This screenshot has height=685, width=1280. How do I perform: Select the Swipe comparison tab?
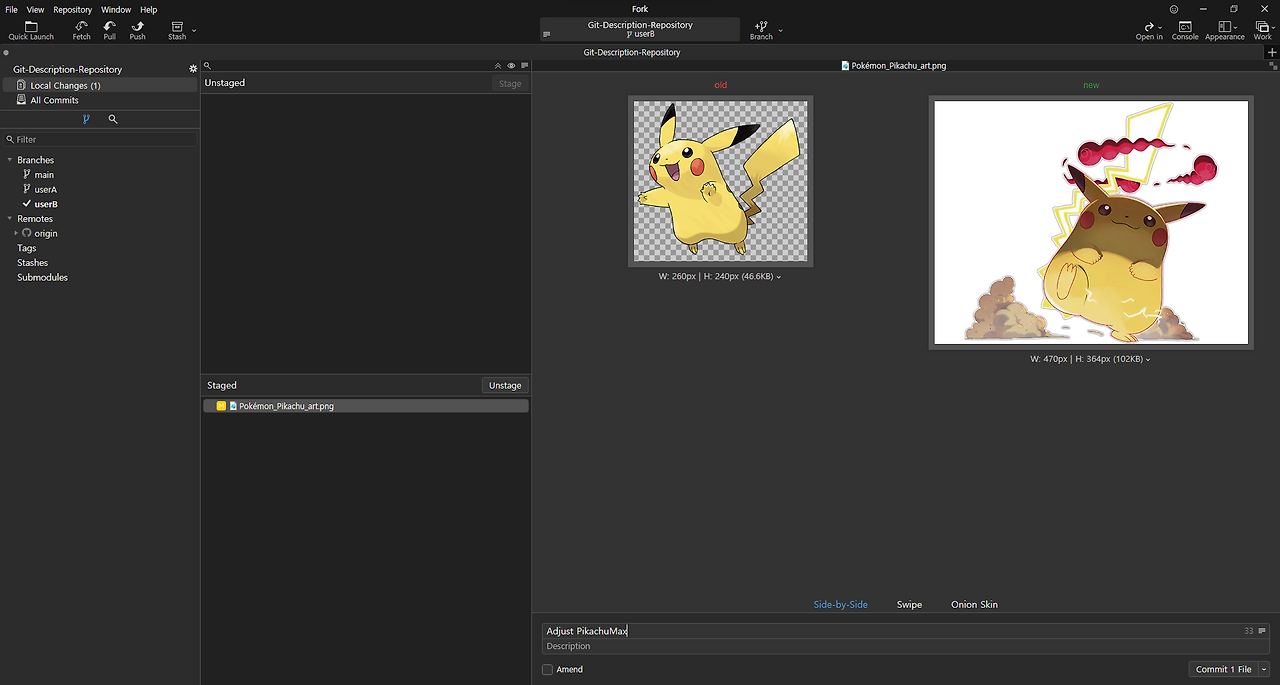coord(909,605)
